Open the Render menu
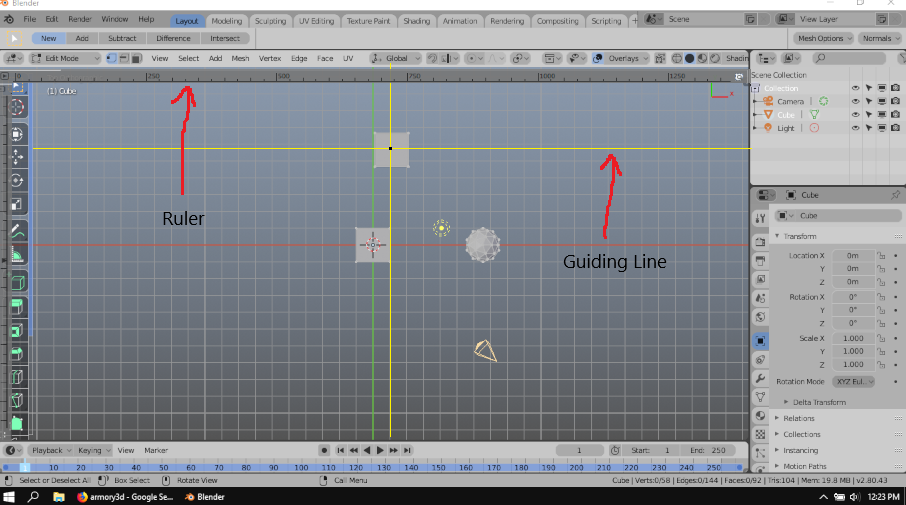906x505 pixels. click(x=80, y=19)
